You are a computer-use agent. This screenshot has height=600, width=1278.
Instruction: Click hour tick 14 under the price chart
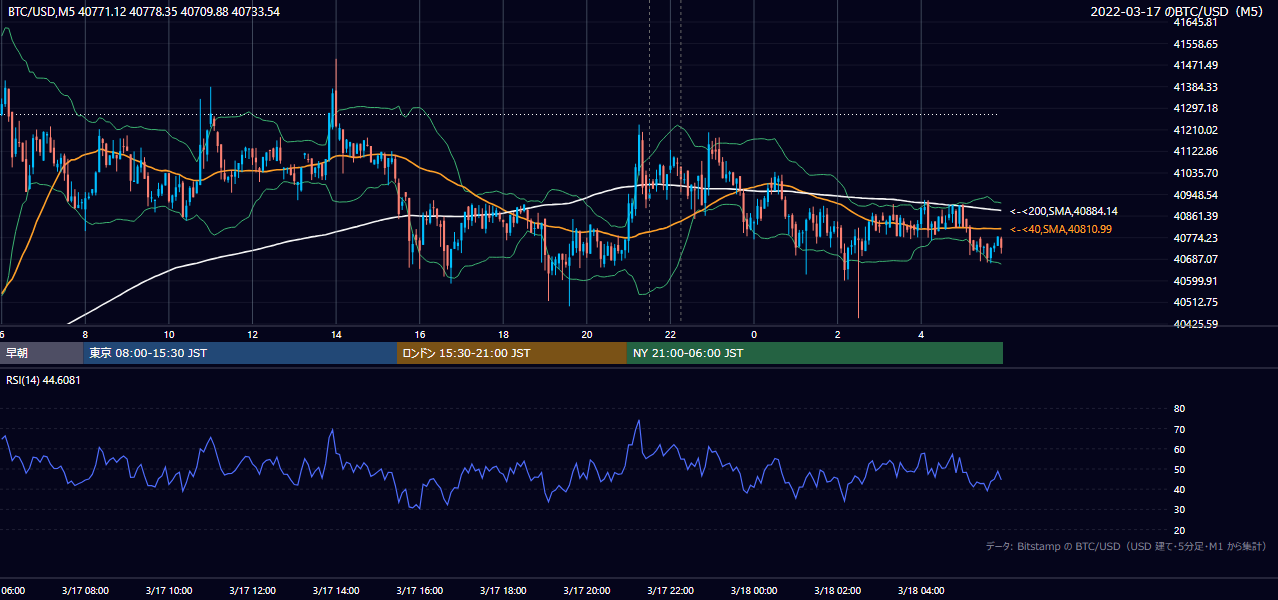(336, 334)
